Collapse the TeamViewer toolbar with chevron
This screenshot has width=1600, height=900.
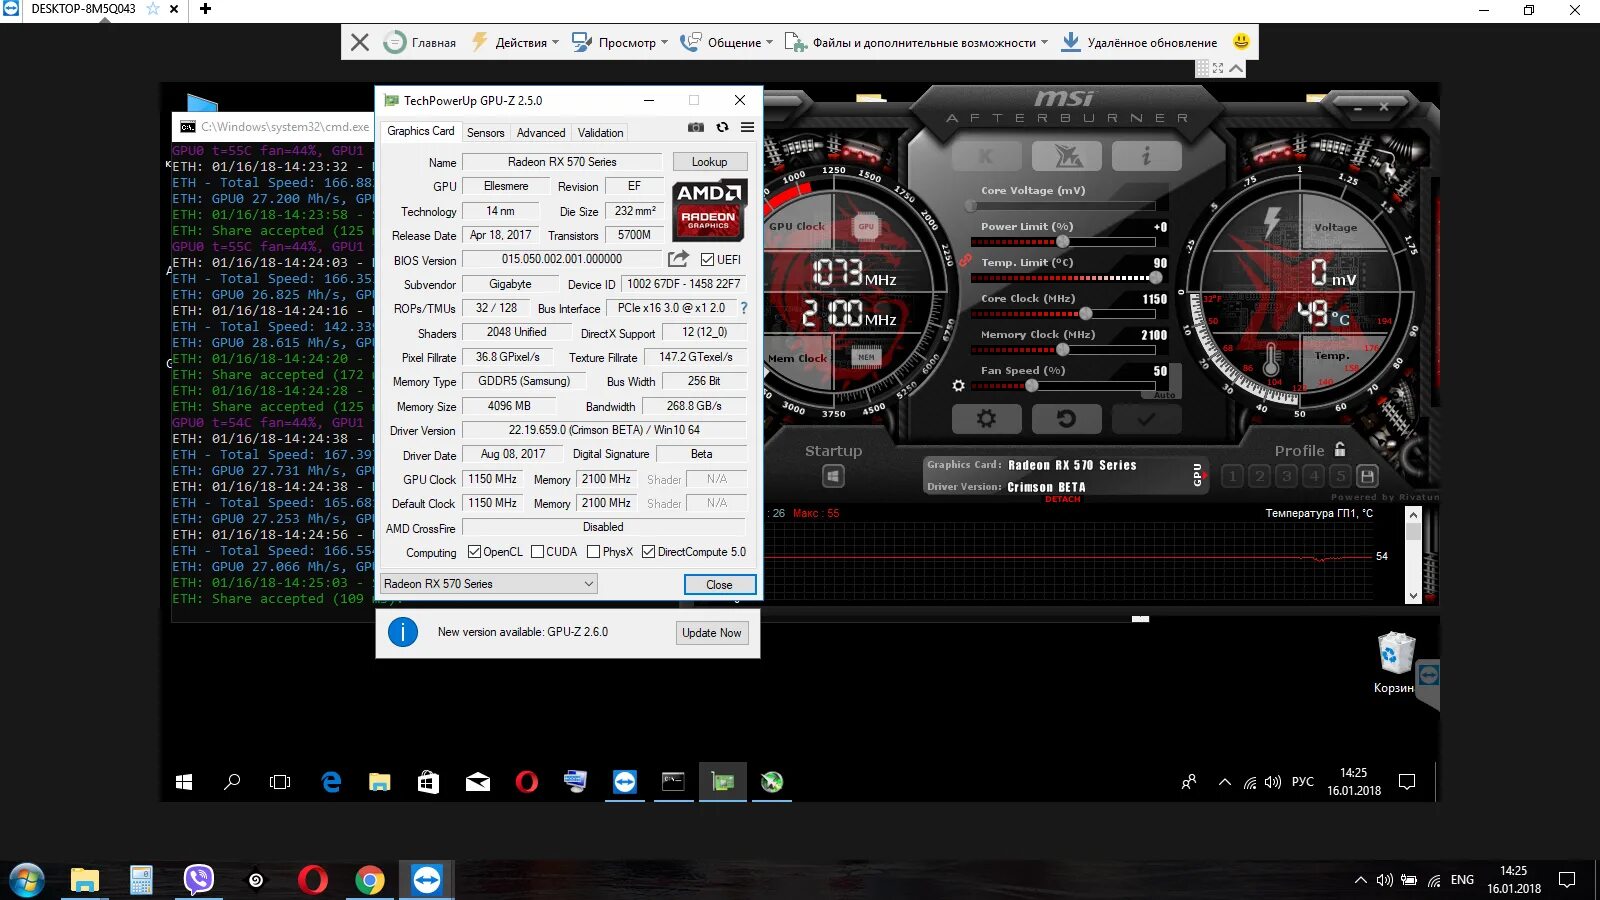click(x=1237, y=68)
